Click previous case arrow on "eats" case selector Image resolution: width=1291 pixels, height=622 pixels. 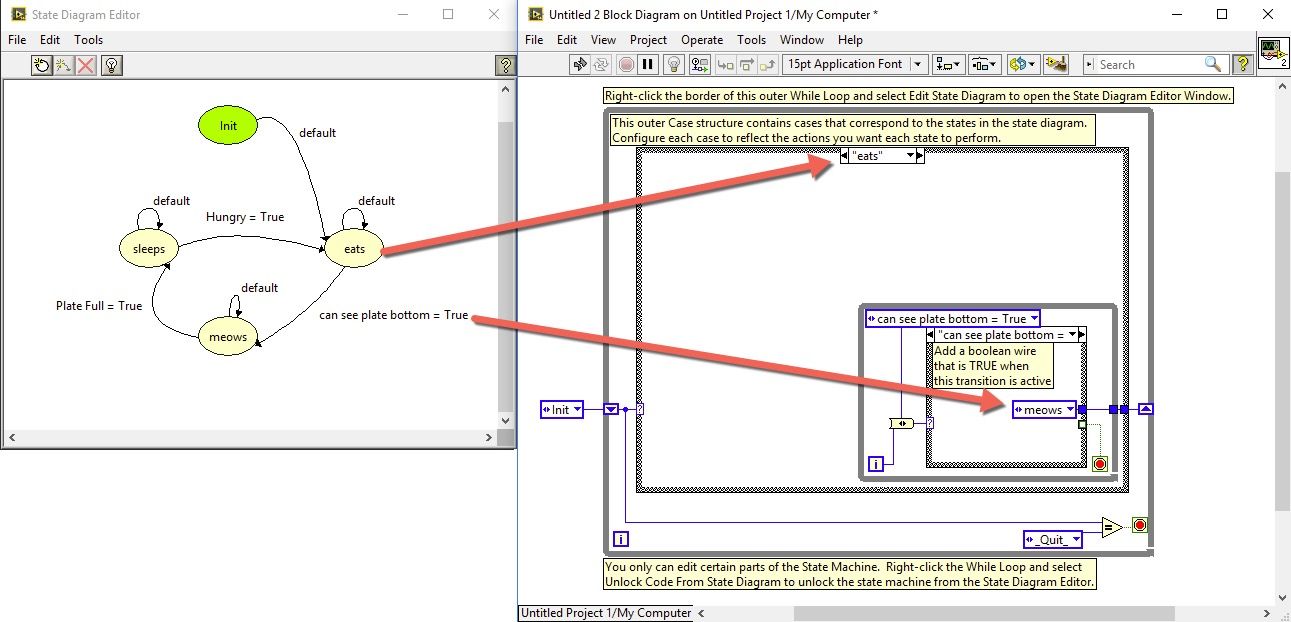[x=845, y=156]
